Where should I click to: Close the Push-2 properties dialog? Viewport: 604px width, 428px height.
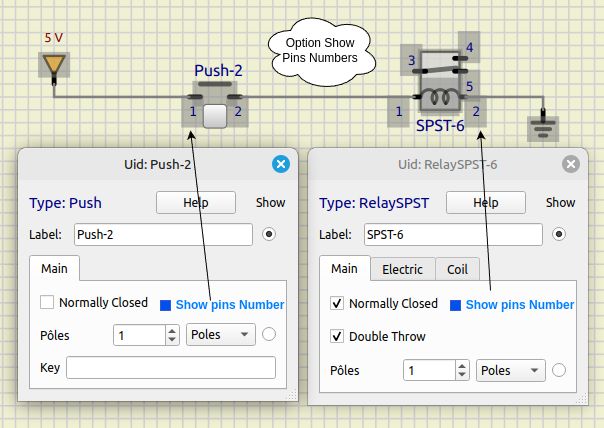pos(281,164)
